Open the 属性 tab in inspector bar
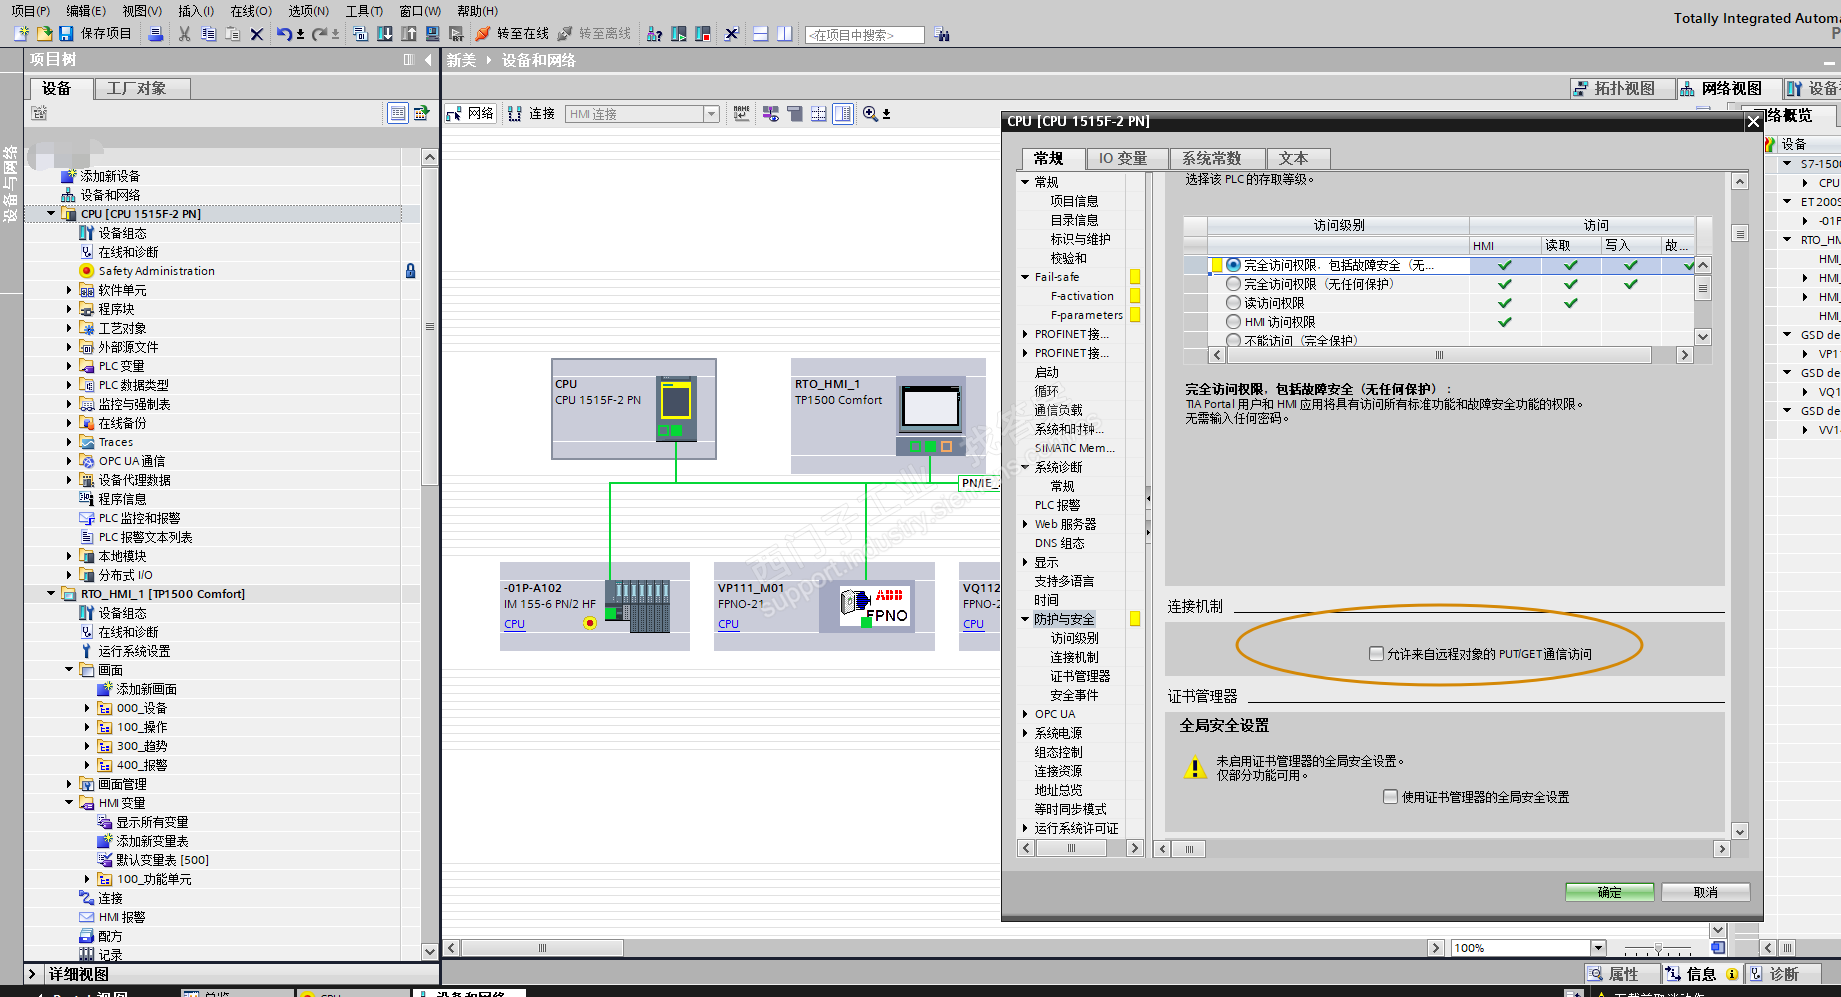1841x997 pixels. pos(1622,974)
